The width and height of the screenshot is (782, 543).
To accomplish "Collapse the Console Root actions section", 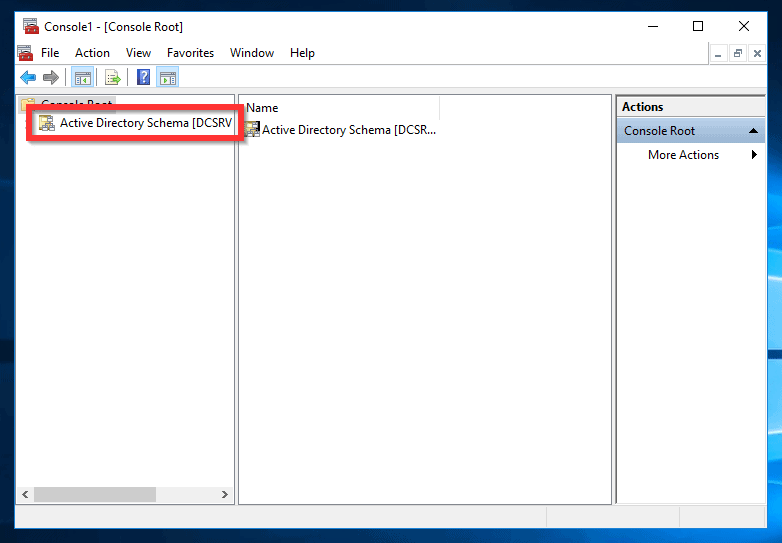I will click(x=753, y=131).
